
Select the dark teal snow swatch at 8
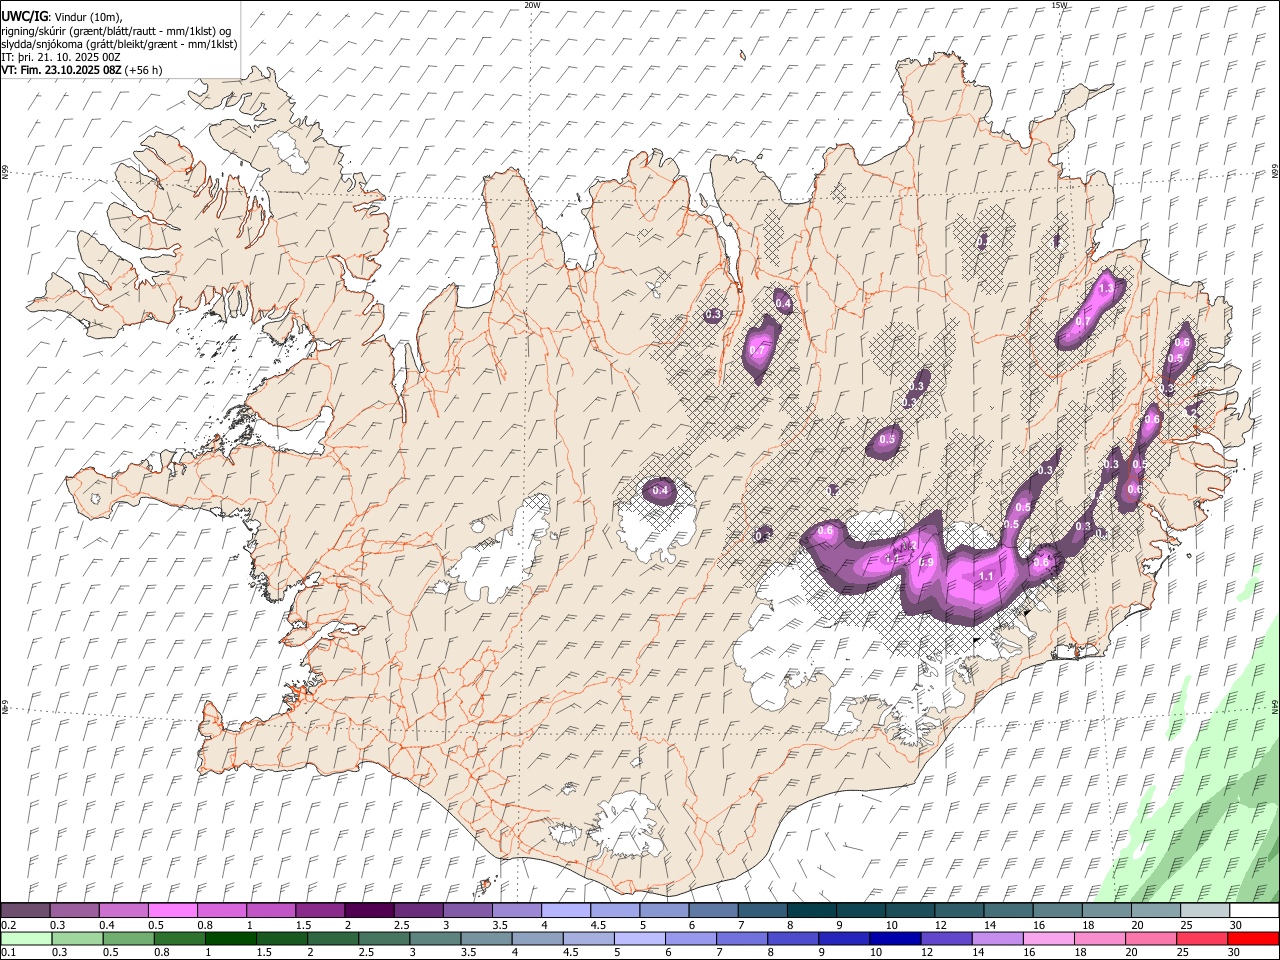[812, 911]
